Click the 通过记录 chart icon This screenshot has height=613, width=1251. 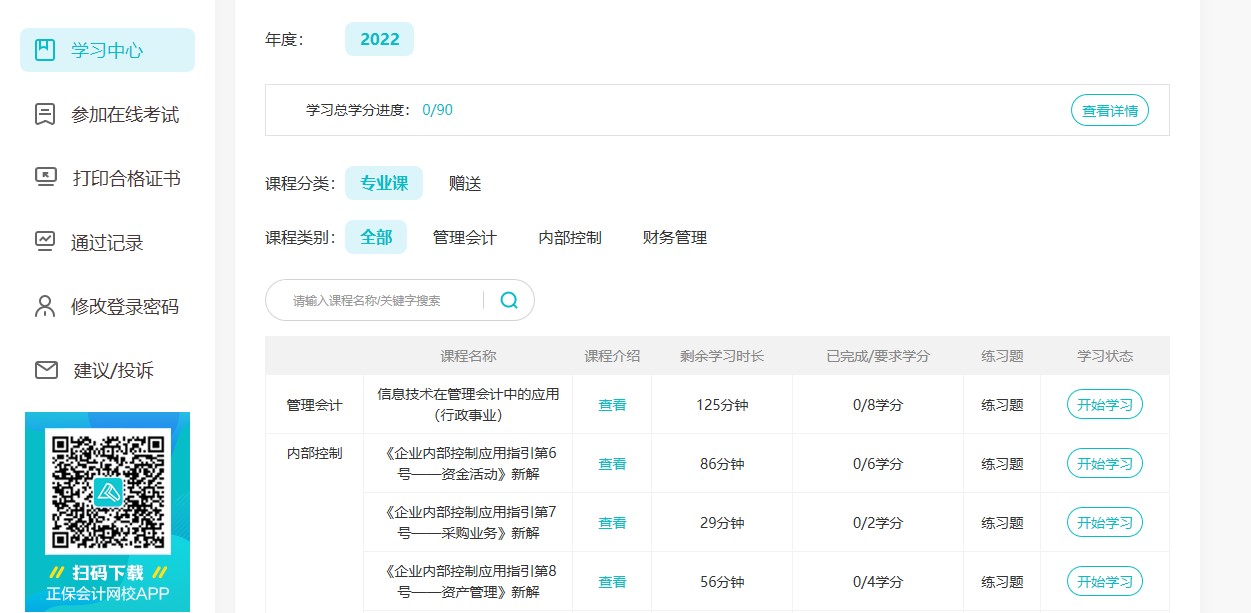coord(45,242)
